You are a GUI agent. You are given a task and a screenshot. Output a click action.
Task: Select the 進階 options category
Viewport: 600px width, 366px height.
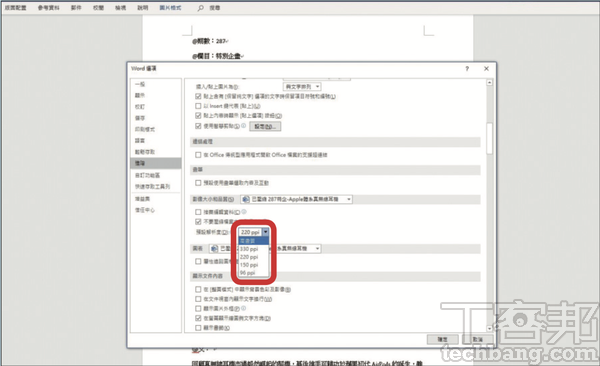pyautogui.click(x=155, y=163)
